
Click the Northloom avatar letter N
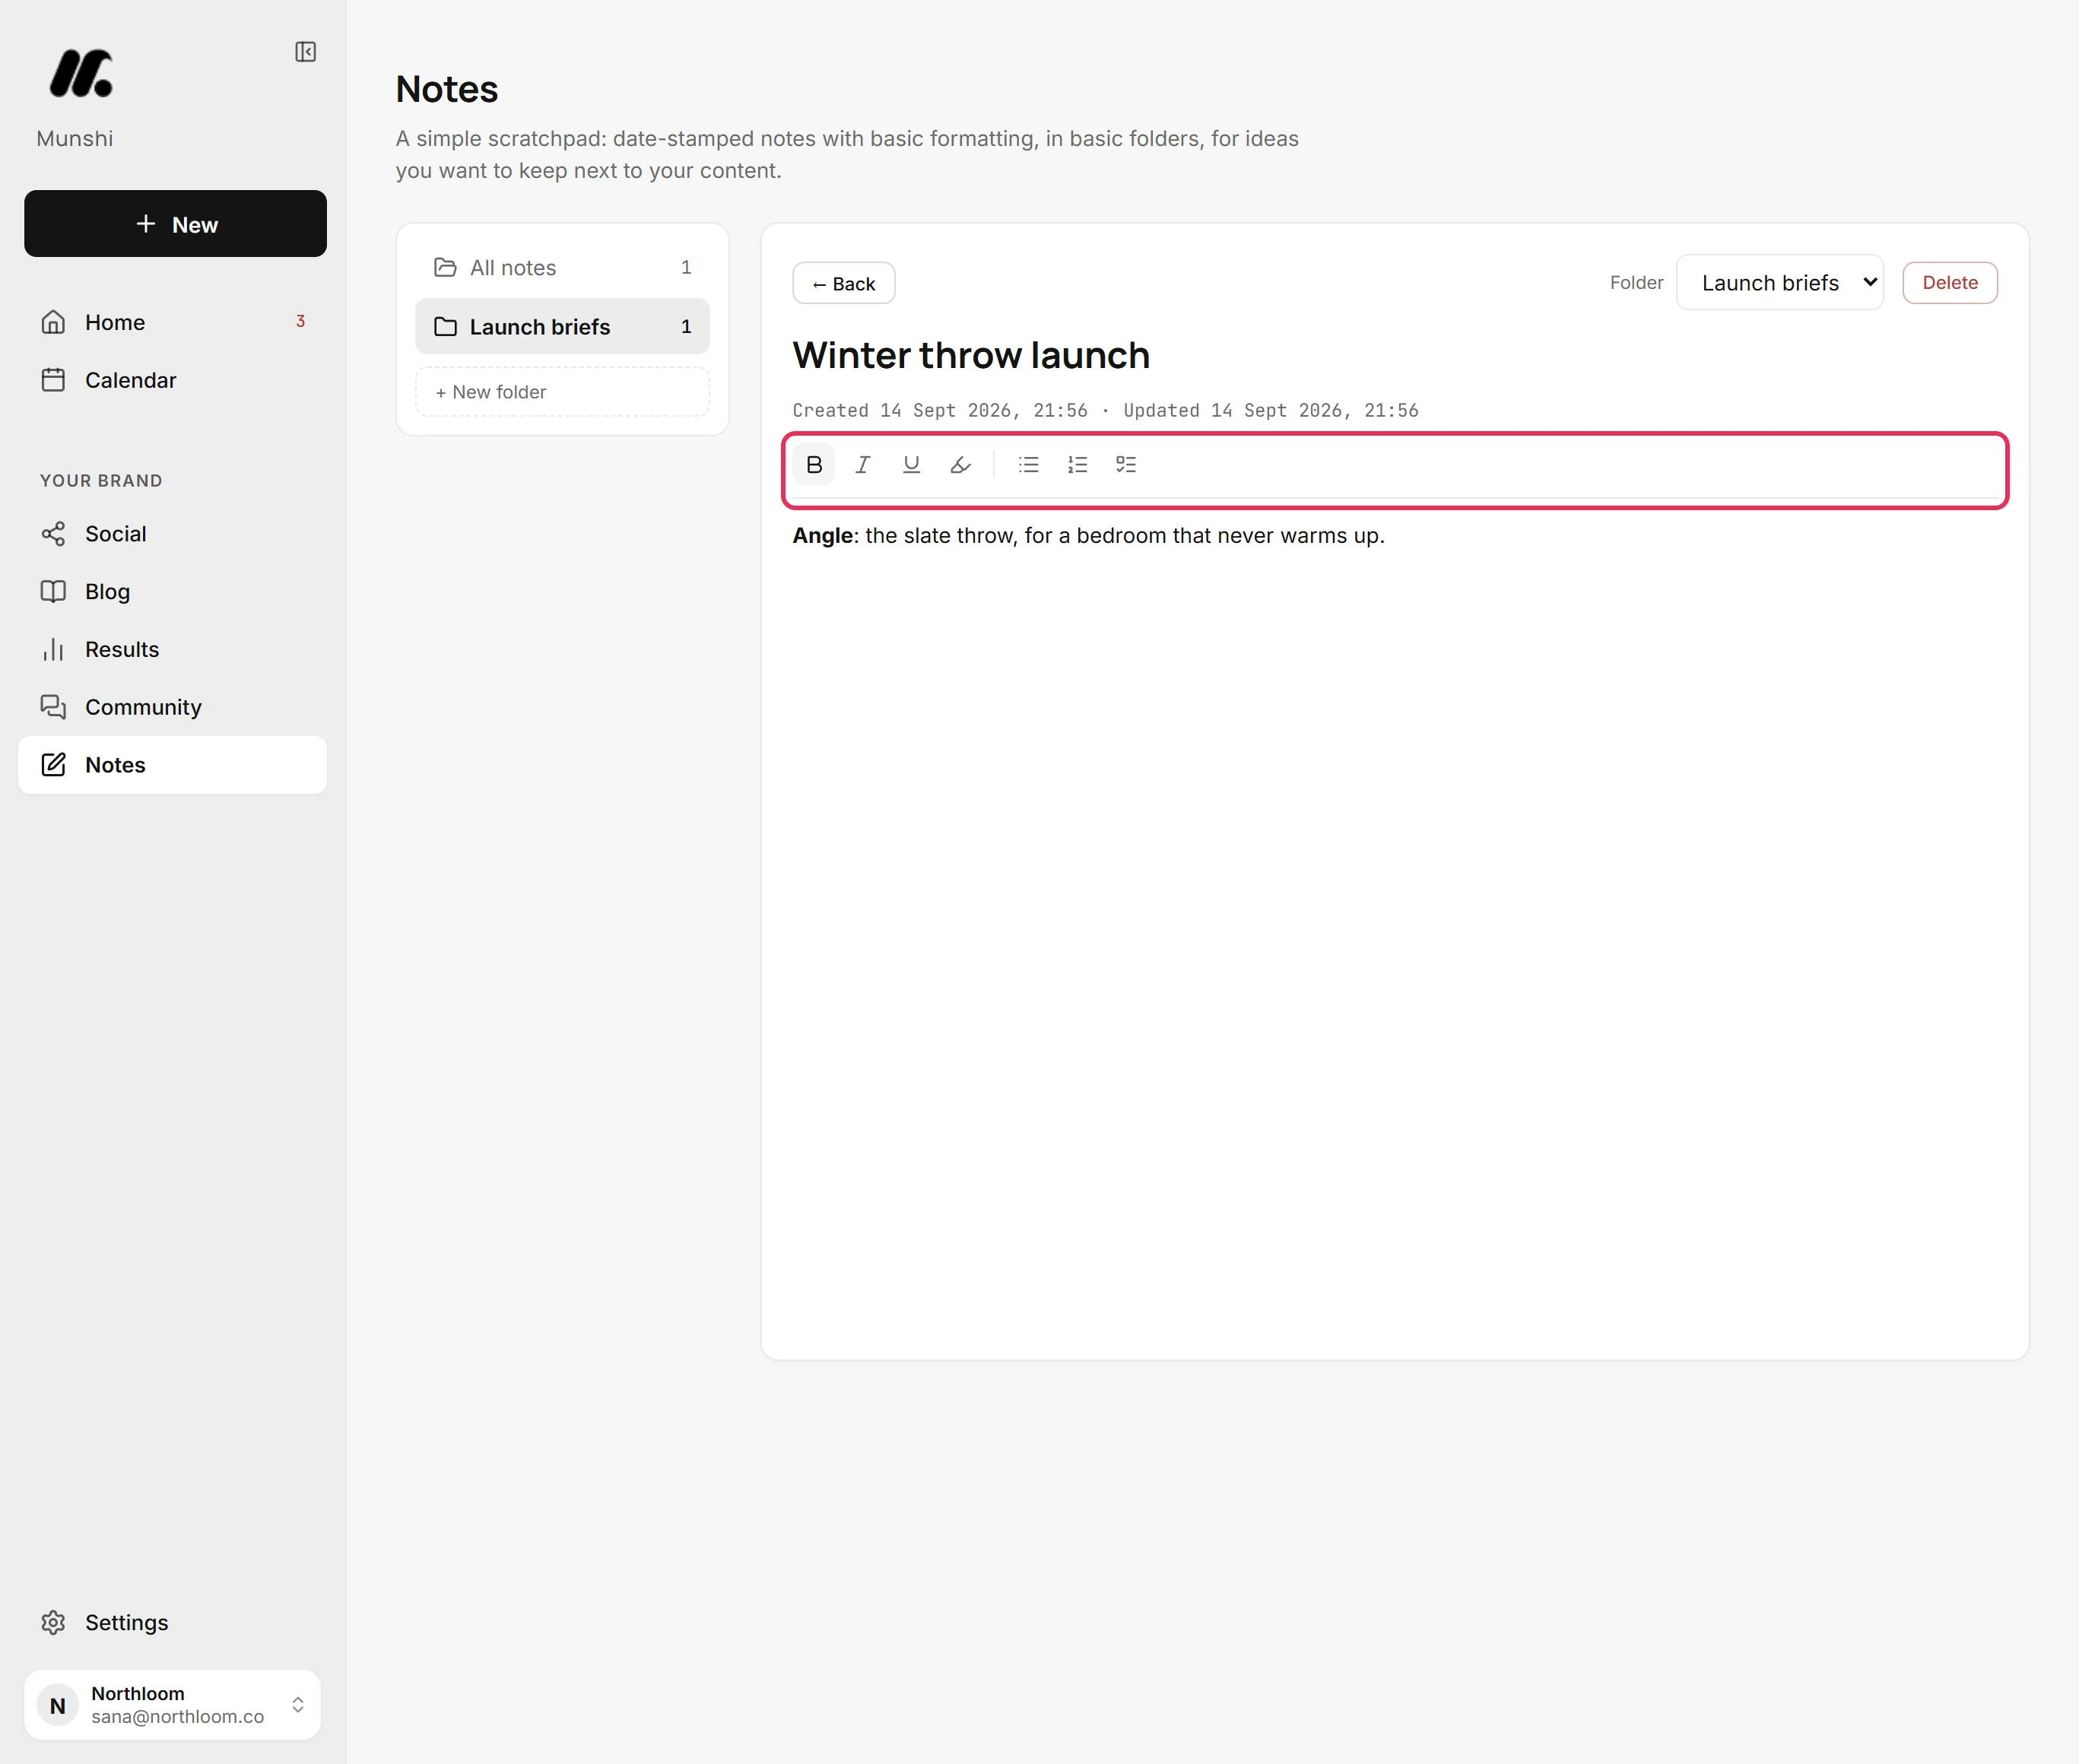(x=58, y=1705)
